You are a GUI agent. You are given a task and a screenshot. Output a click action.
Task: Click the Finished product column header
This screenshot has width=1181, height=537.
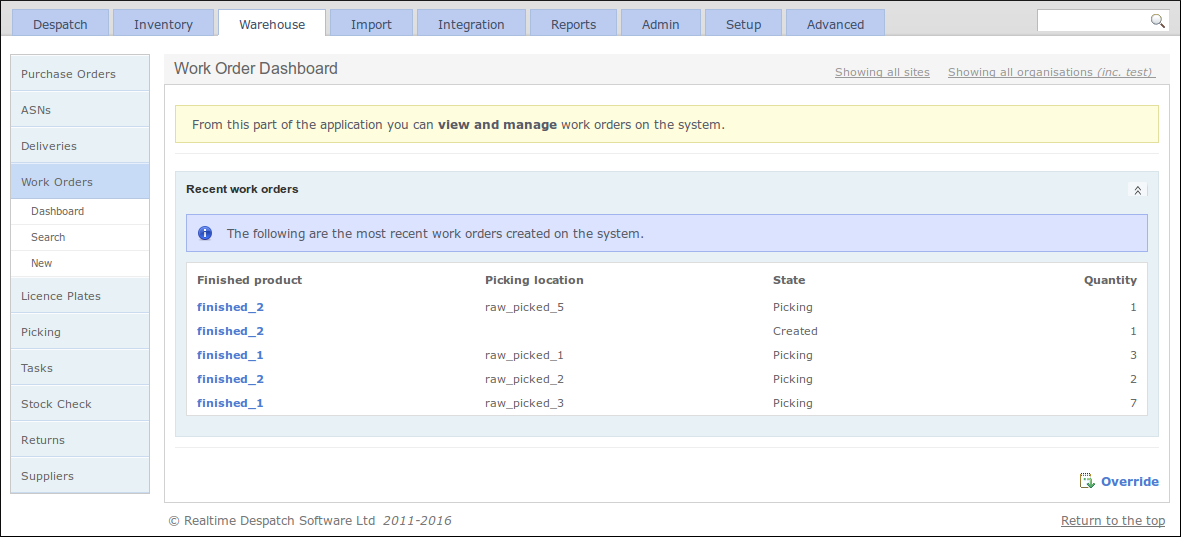tap(249, 280)
